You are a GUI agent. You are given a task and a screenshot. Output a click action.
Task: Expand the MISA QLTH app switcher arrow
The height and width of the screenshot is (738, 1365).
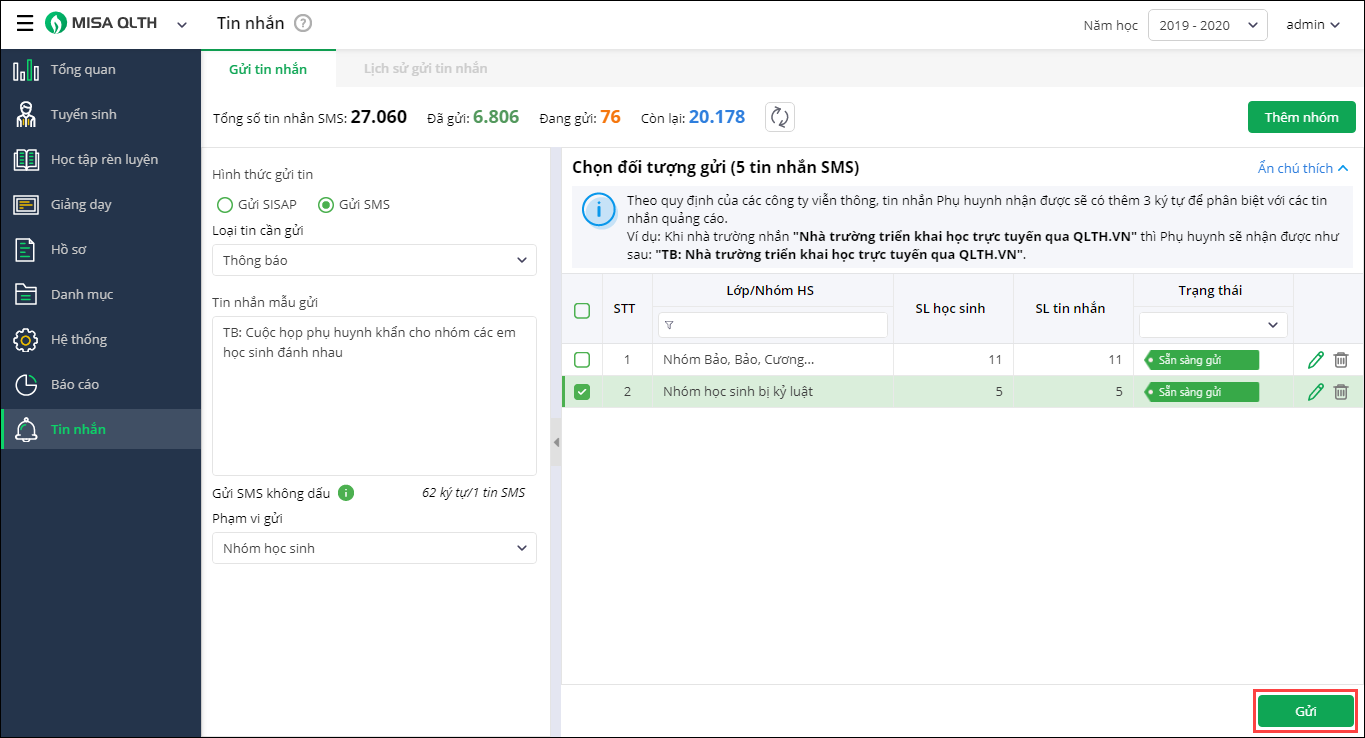tap(182, 24)
